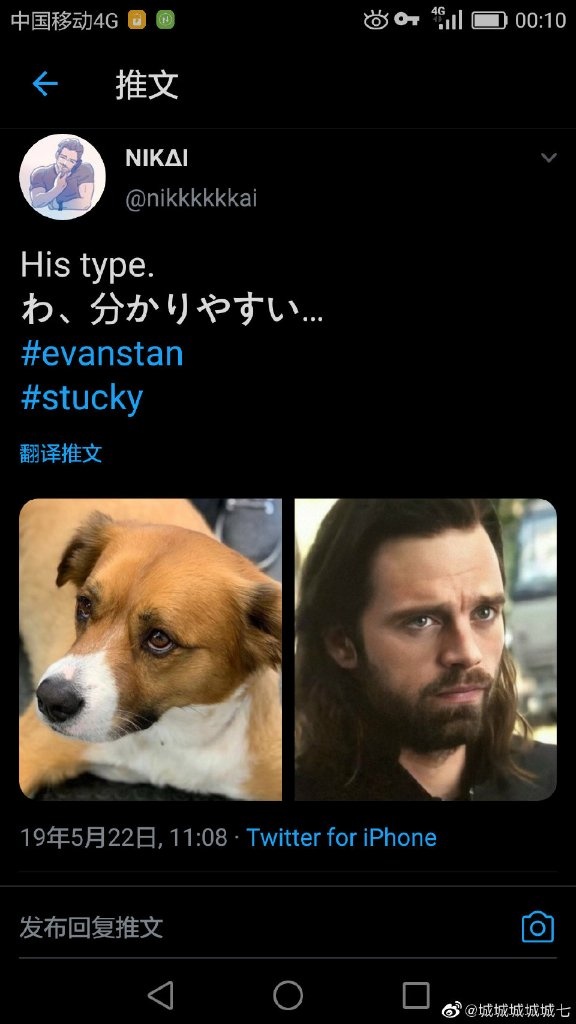Open NIKΔI's profile avatar
Screen dimensions: 576x1024
(x=63, y=177)
